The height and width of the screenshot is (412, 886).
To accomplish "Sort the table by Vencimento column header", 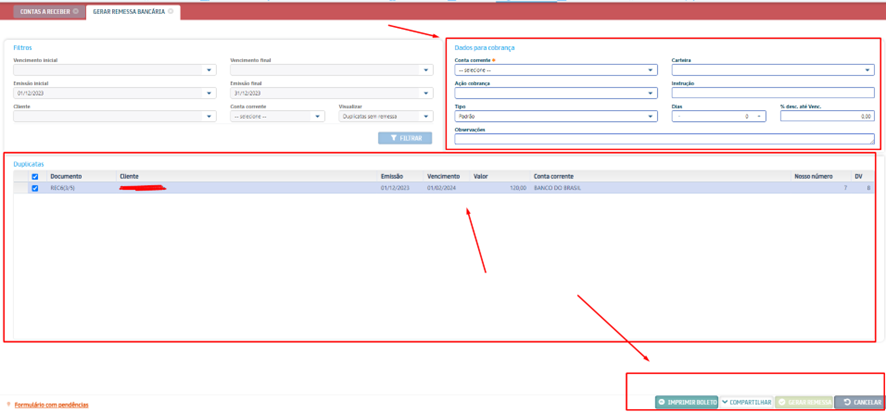I will click(443, 177).
